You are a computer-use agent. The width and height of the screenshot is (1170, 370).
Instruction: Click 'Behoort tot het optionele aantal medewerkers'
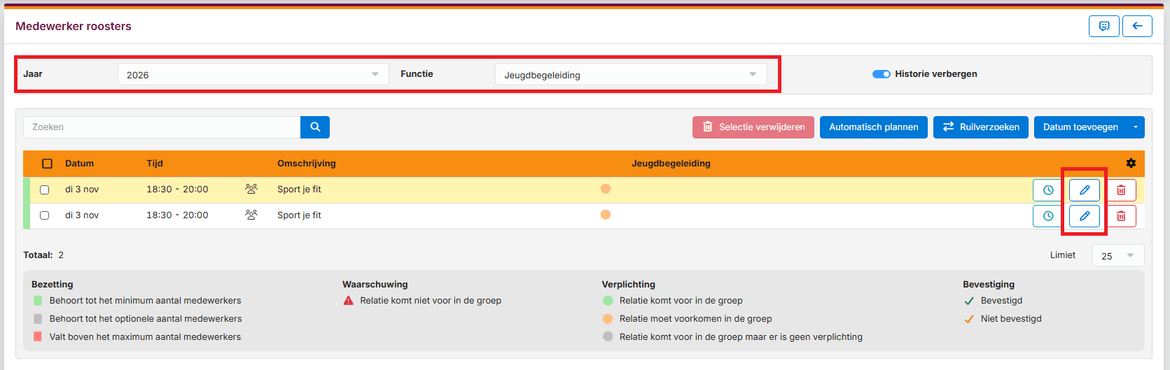(x=146, y=319)
